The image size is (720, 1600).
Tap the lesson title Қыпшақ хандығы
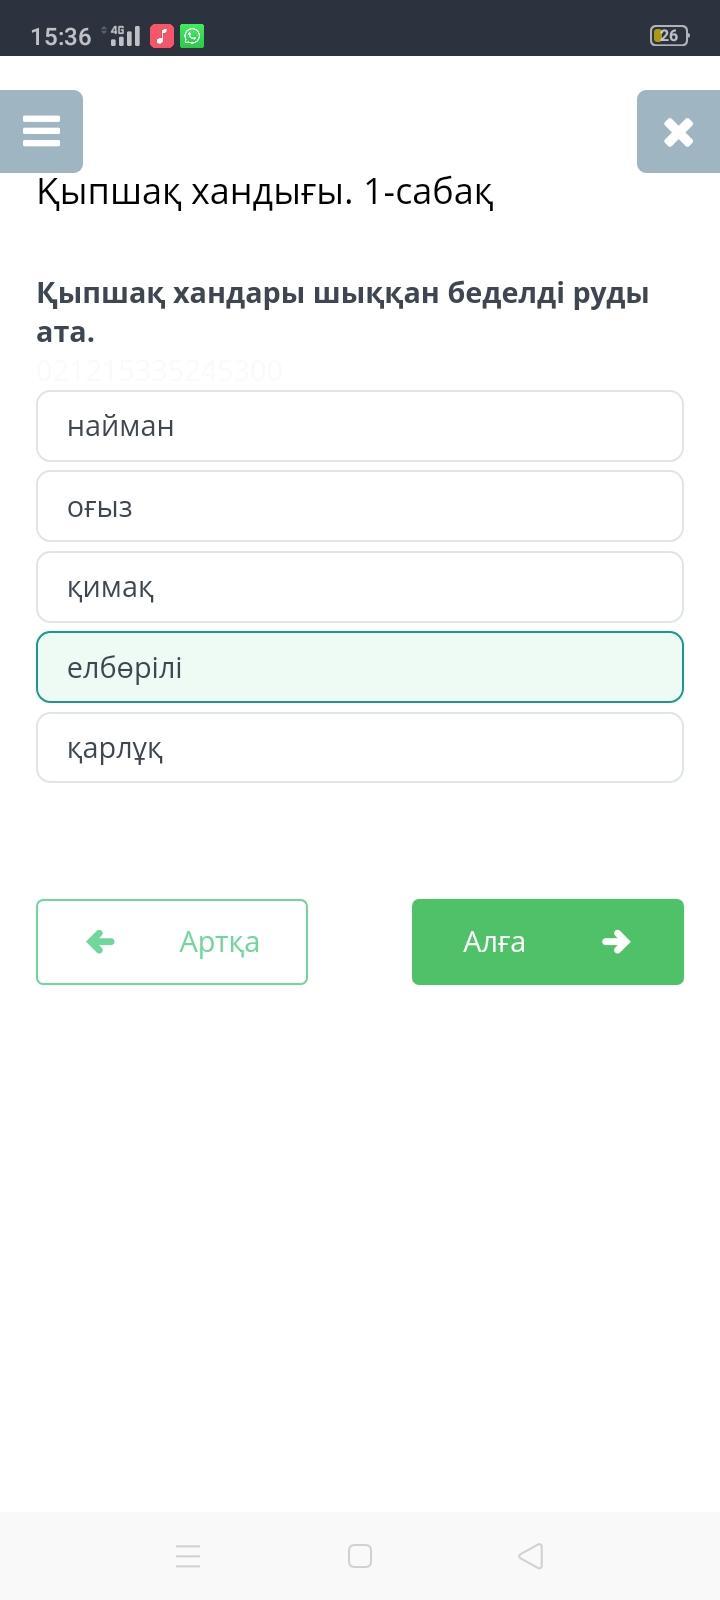pyautogui.click(x=264, y=191)
